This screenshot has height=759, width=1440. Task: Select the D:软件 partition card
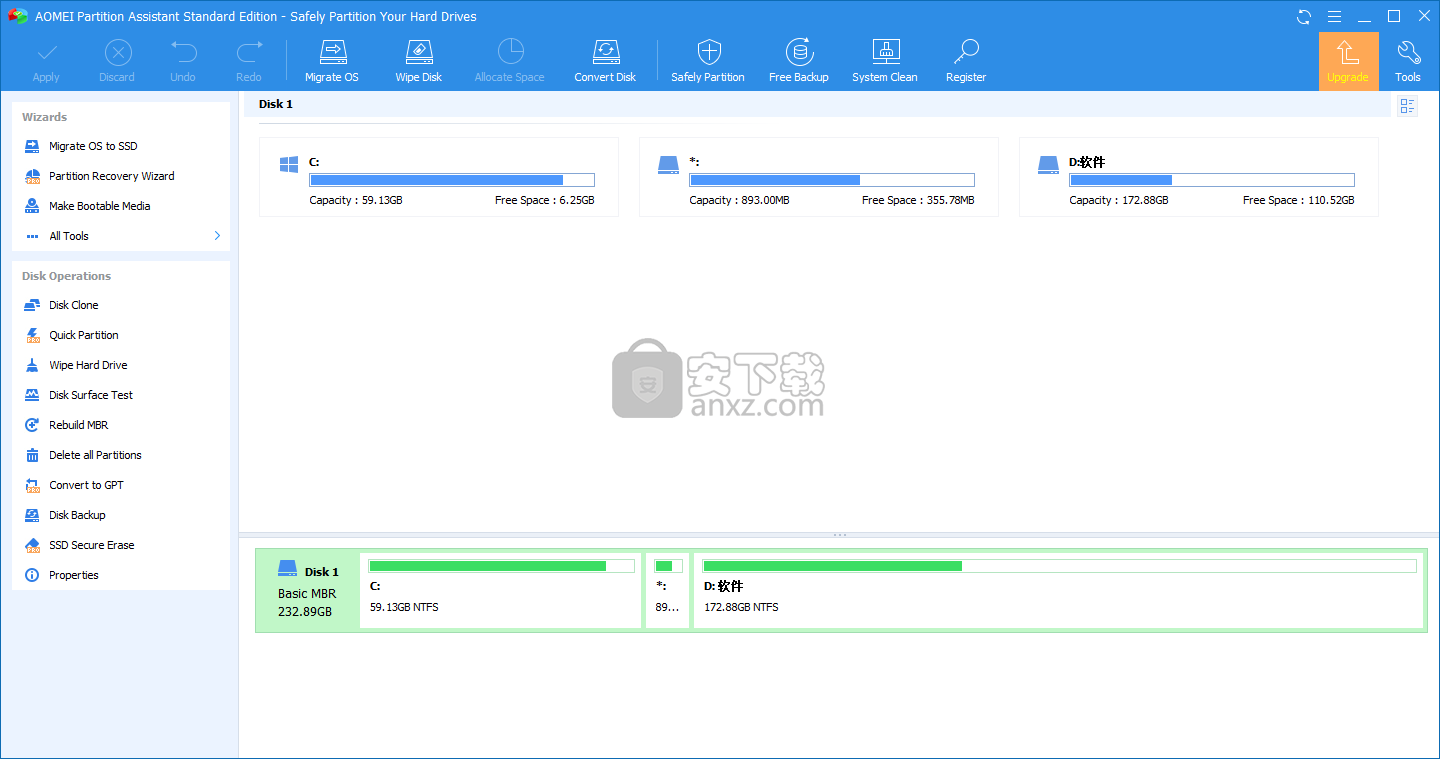coord(1199,177)
